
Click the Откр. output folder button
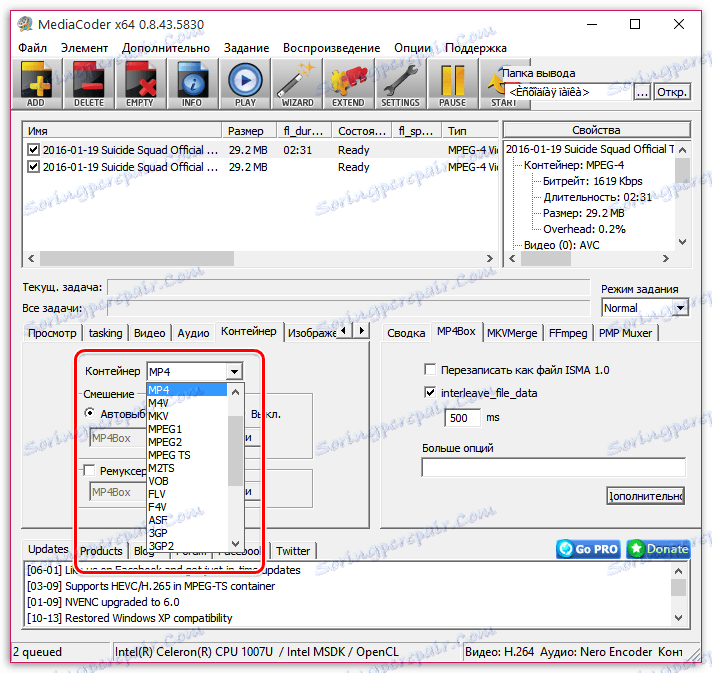tap(672, 92)
